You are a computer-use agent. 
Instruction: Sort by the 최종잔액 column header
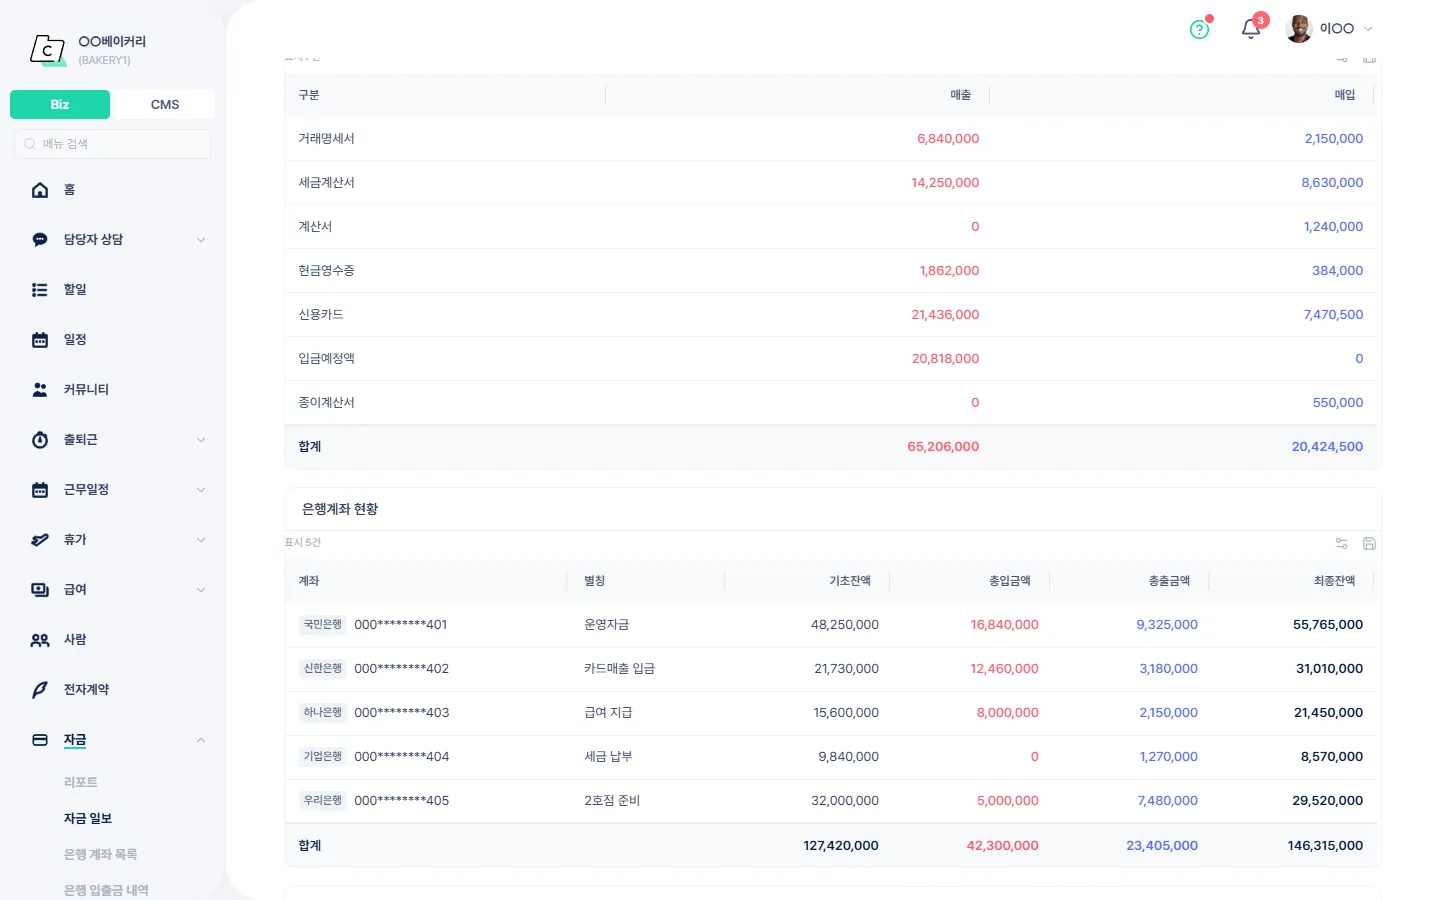tap(1334, 581)
